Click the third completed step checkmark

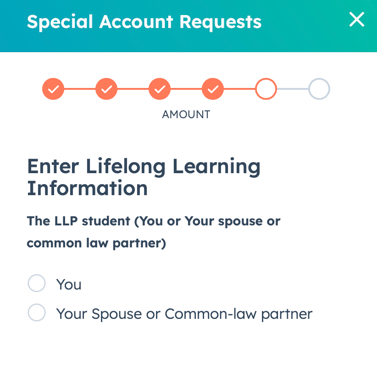coord(160,89)
